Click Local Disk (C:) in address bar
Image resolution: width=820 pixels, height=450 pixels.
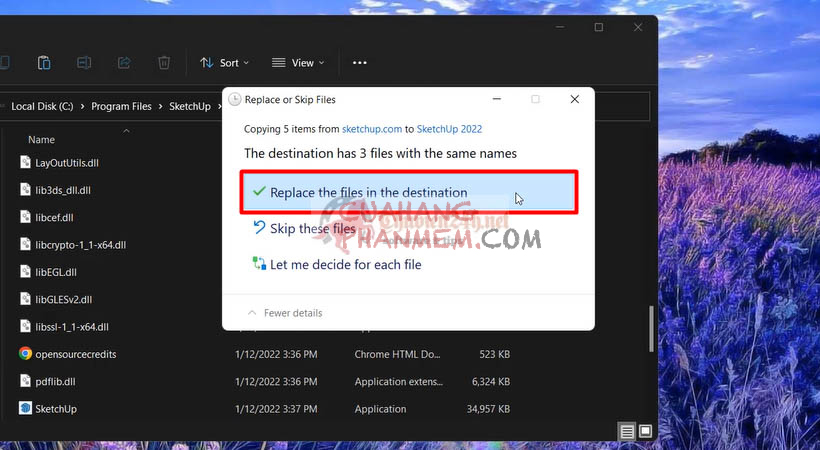42,106
